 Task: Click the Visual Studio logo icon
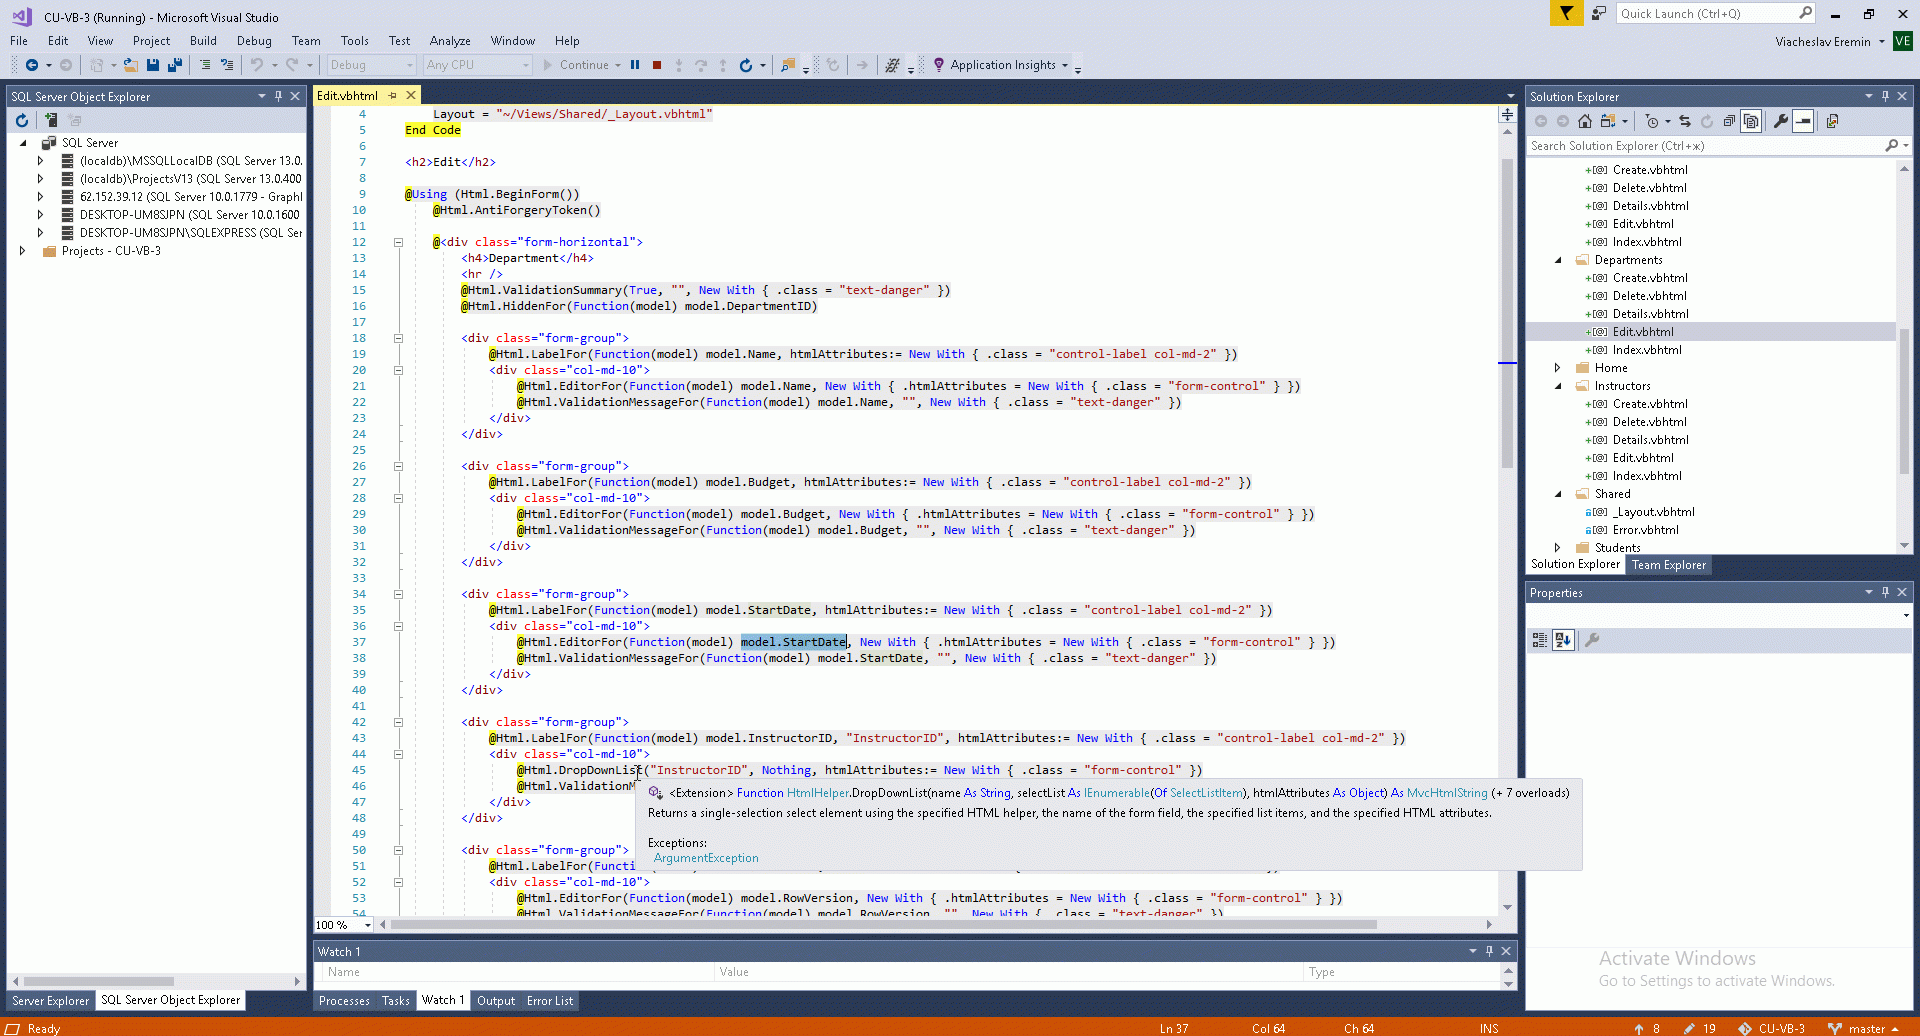(22, 17)
